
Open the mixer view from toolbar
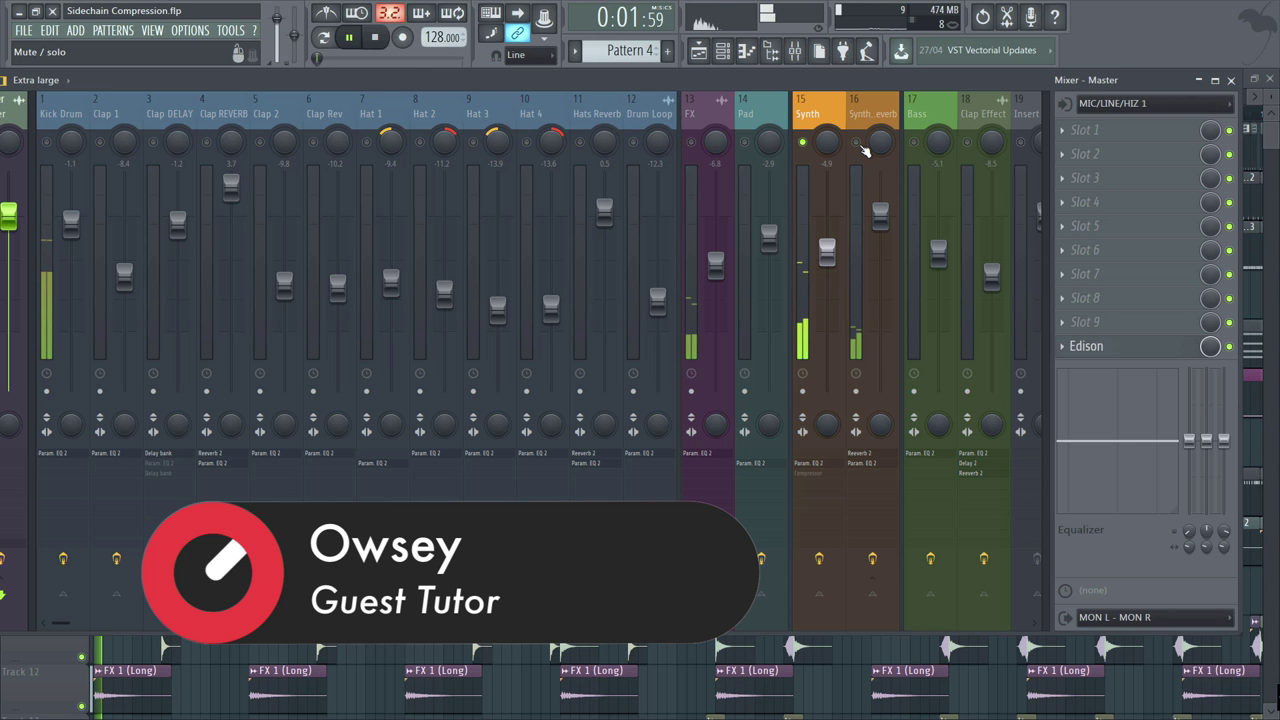coord(794,51)
